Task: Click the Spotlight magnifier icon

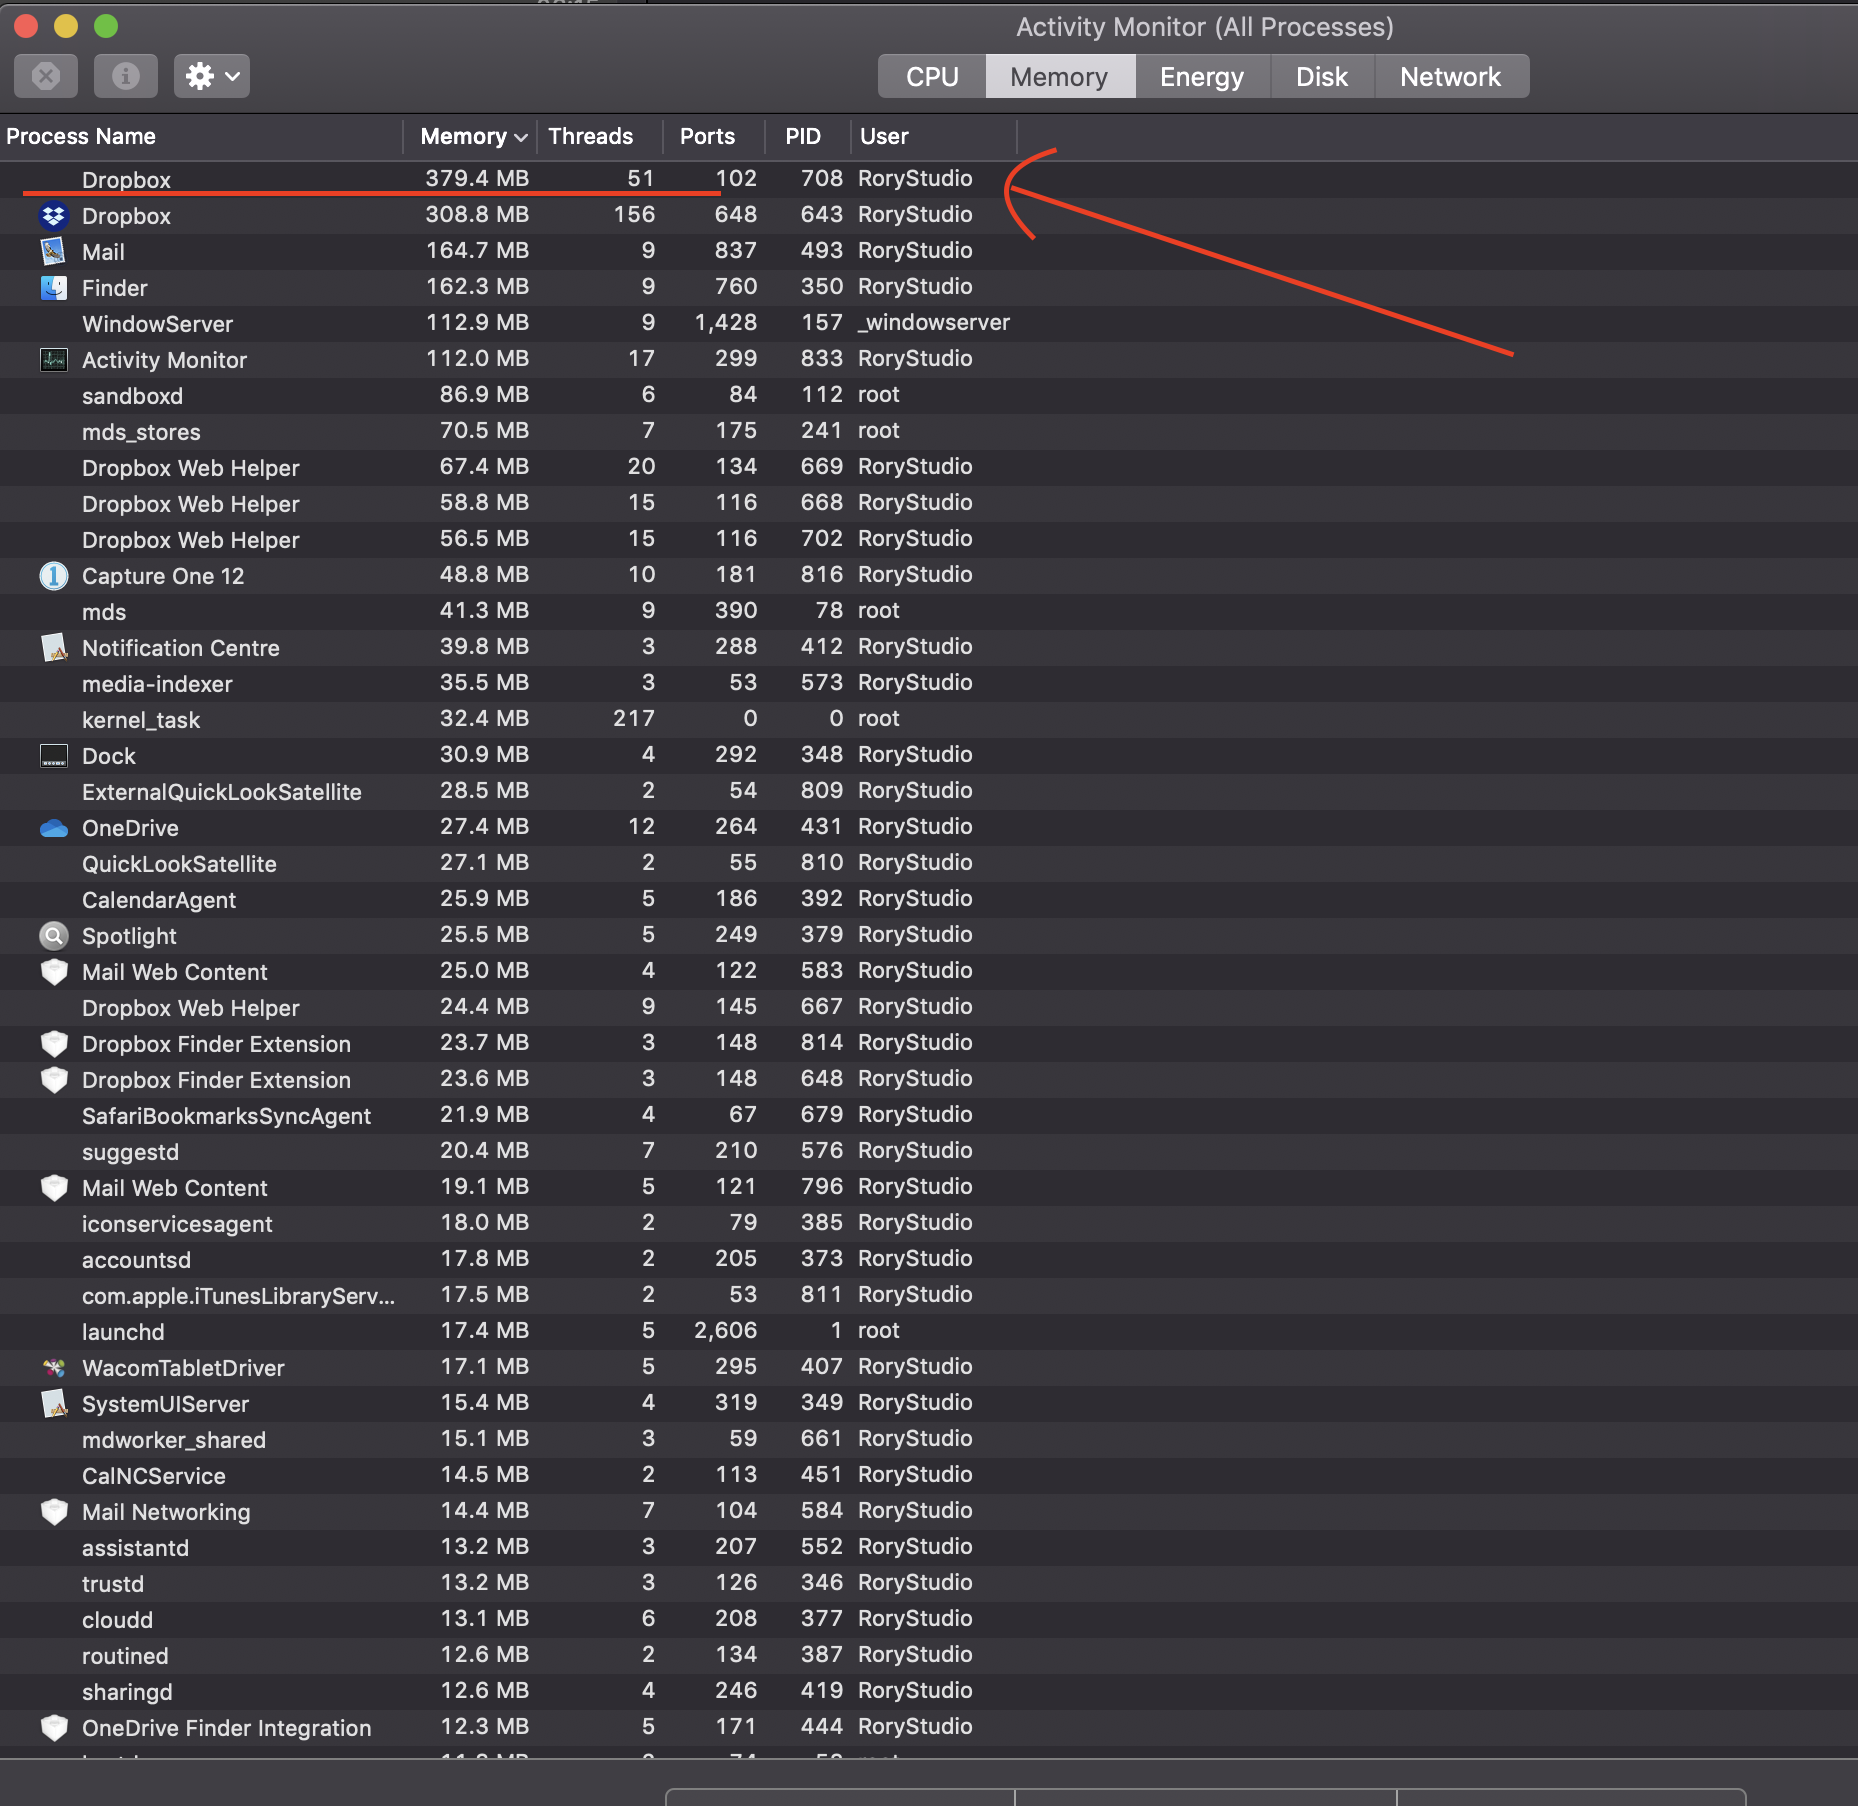Action: click(x=53, y=935)
